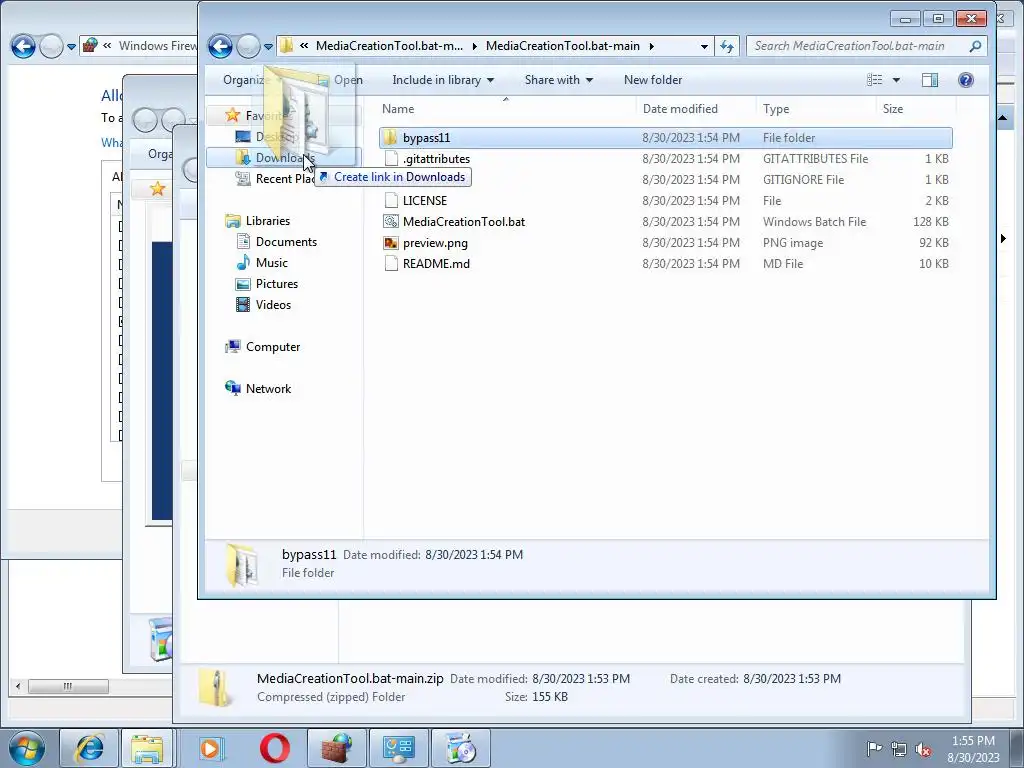Open Windows Start menu
Viewport: 1024px width, 768px height.
27,748
